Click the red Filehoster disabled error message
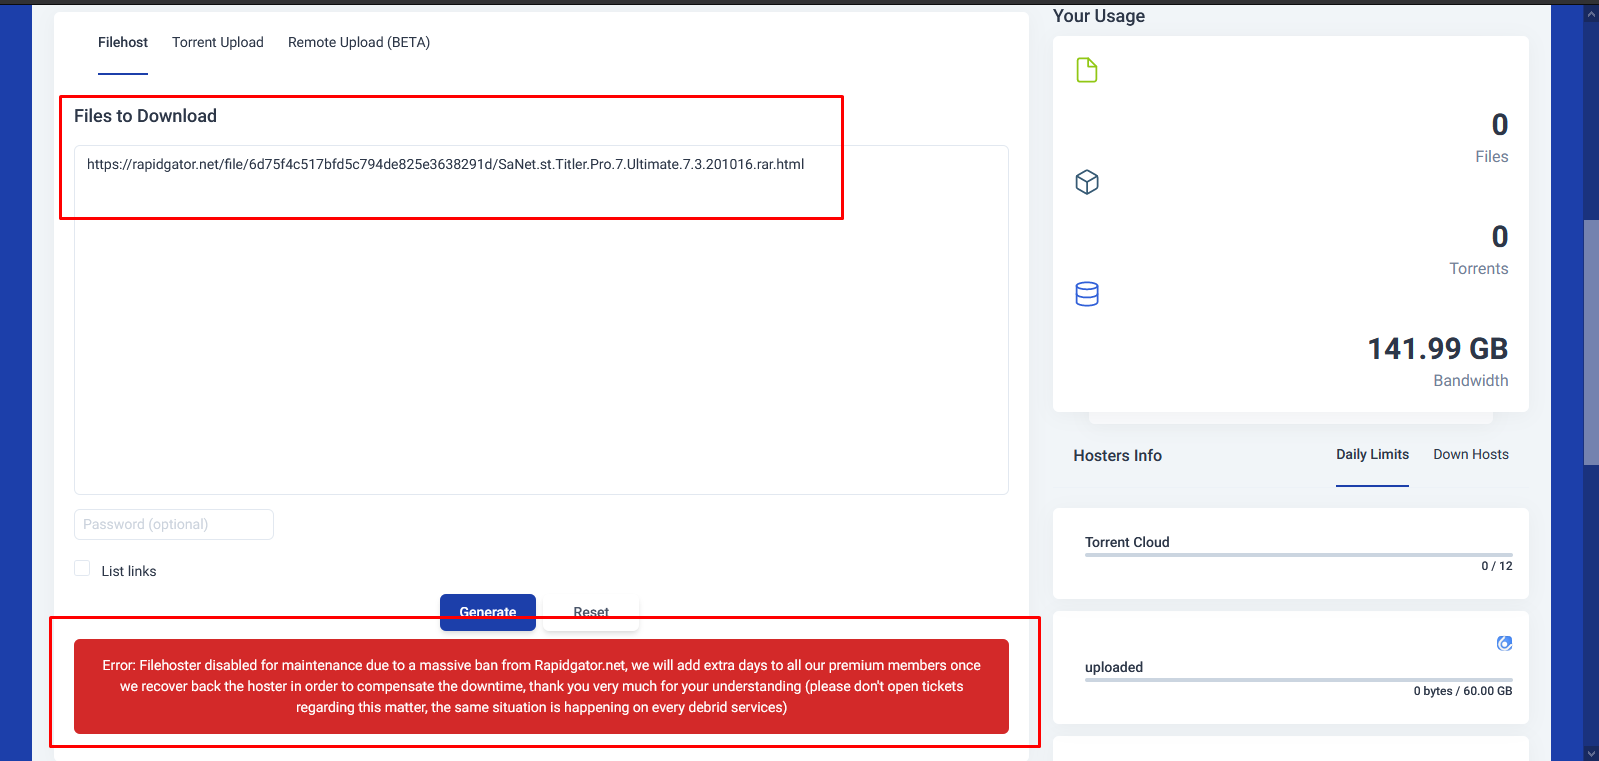This screenshot has height=761, width=1599. (541, 686)
